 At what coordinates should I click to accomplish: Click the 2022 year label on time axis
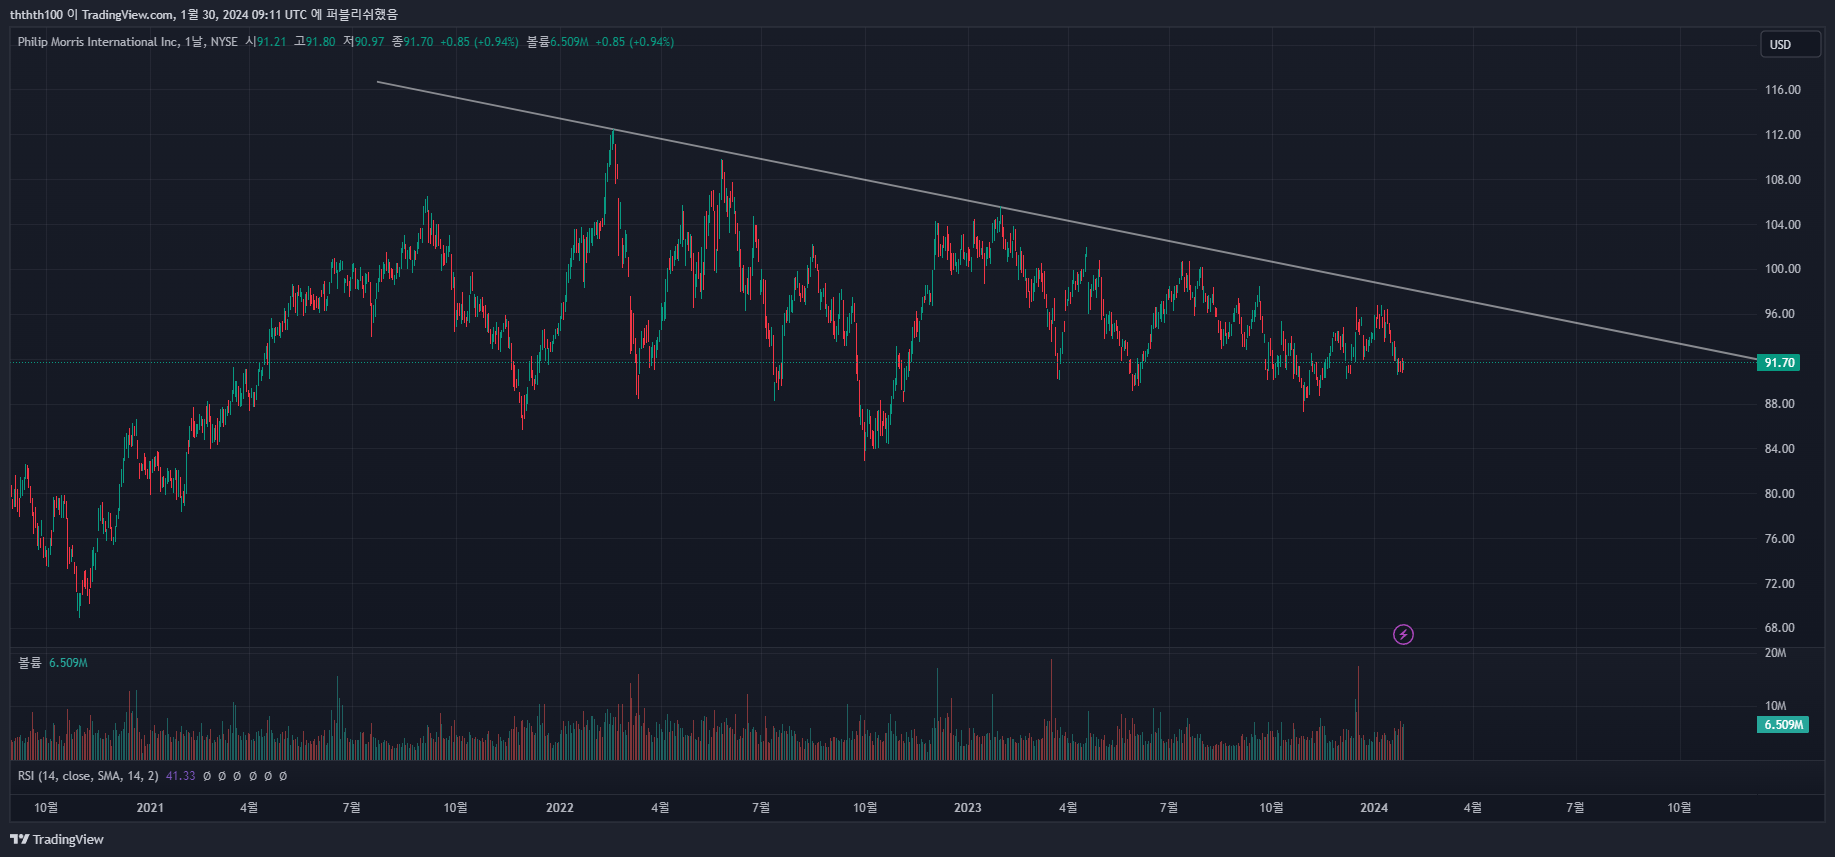pos(560,808)
